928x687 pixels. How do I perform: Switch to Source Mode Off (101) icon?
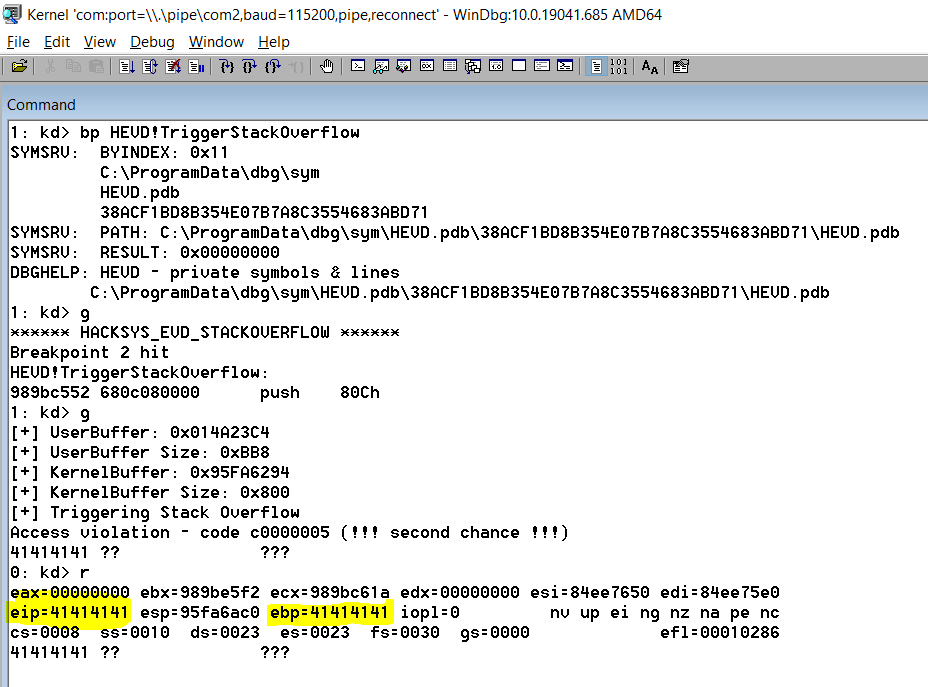tap(619, 66)
